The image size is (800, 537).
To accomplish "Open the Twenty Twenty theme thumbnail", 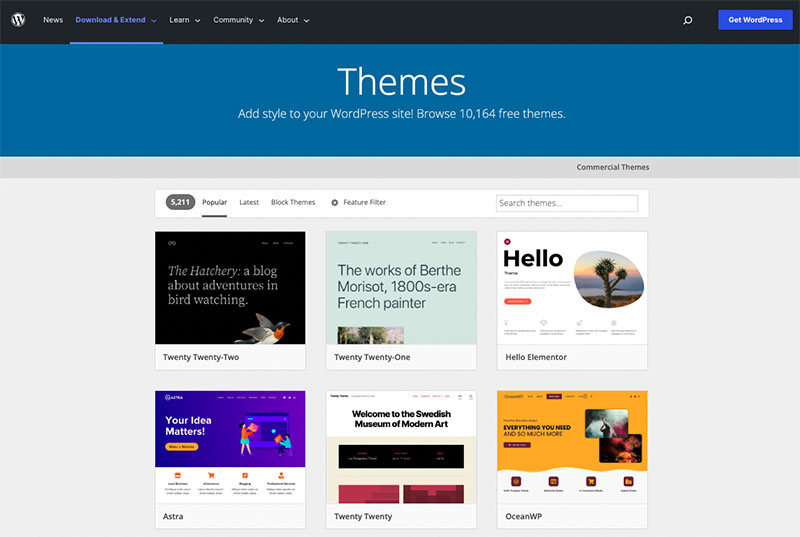I will coord(401,447).
